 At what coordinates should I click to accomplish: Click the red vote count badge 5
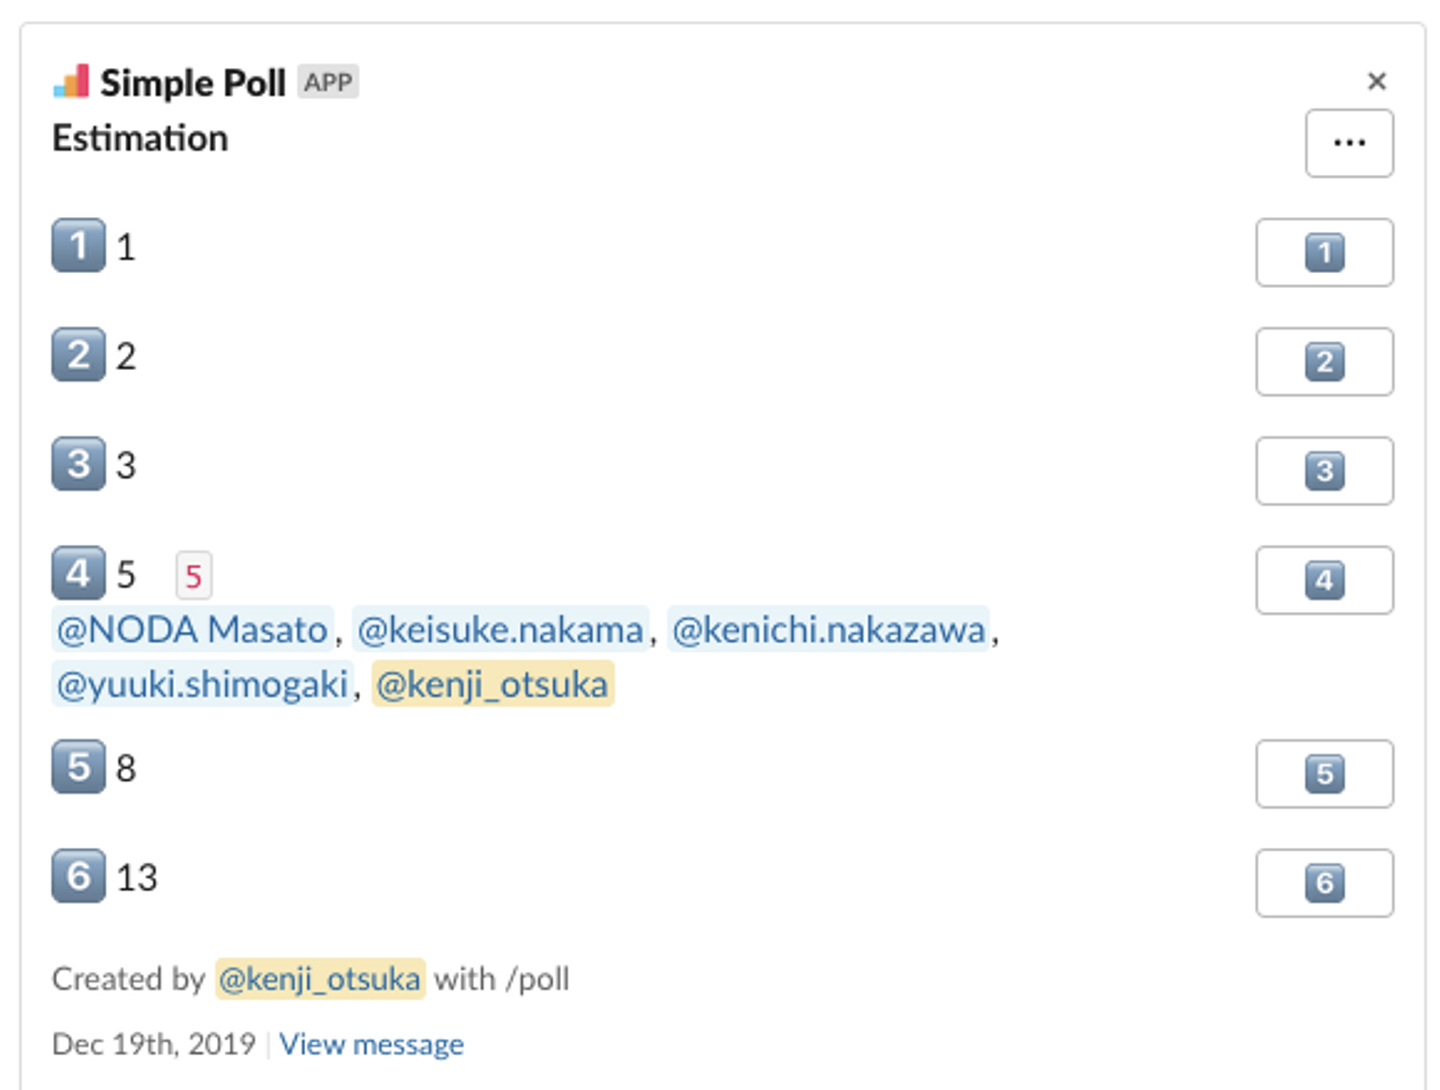pos(194,575)
